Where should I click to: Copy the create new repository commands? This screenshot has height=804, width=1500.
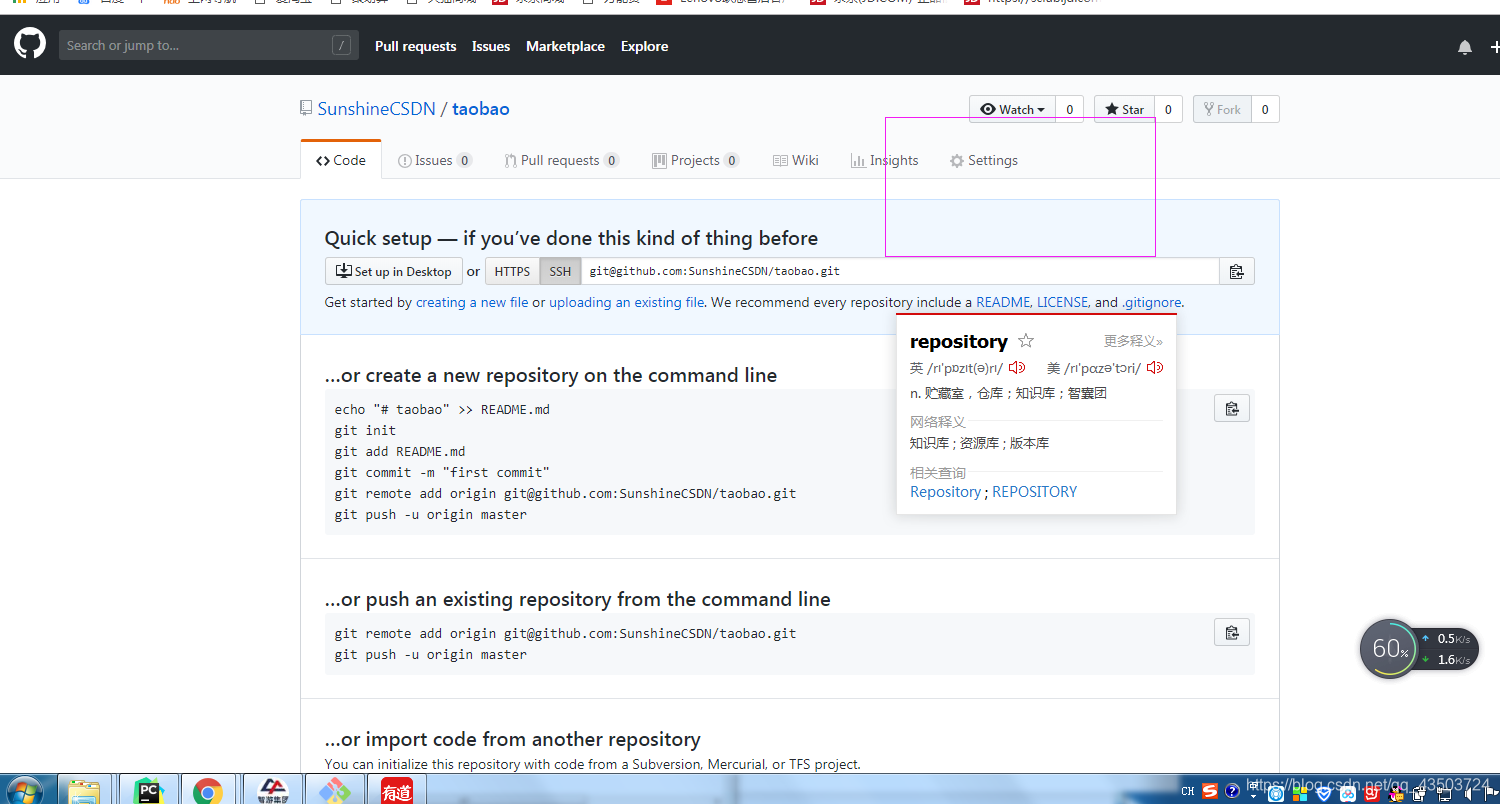click(1232, 408)
